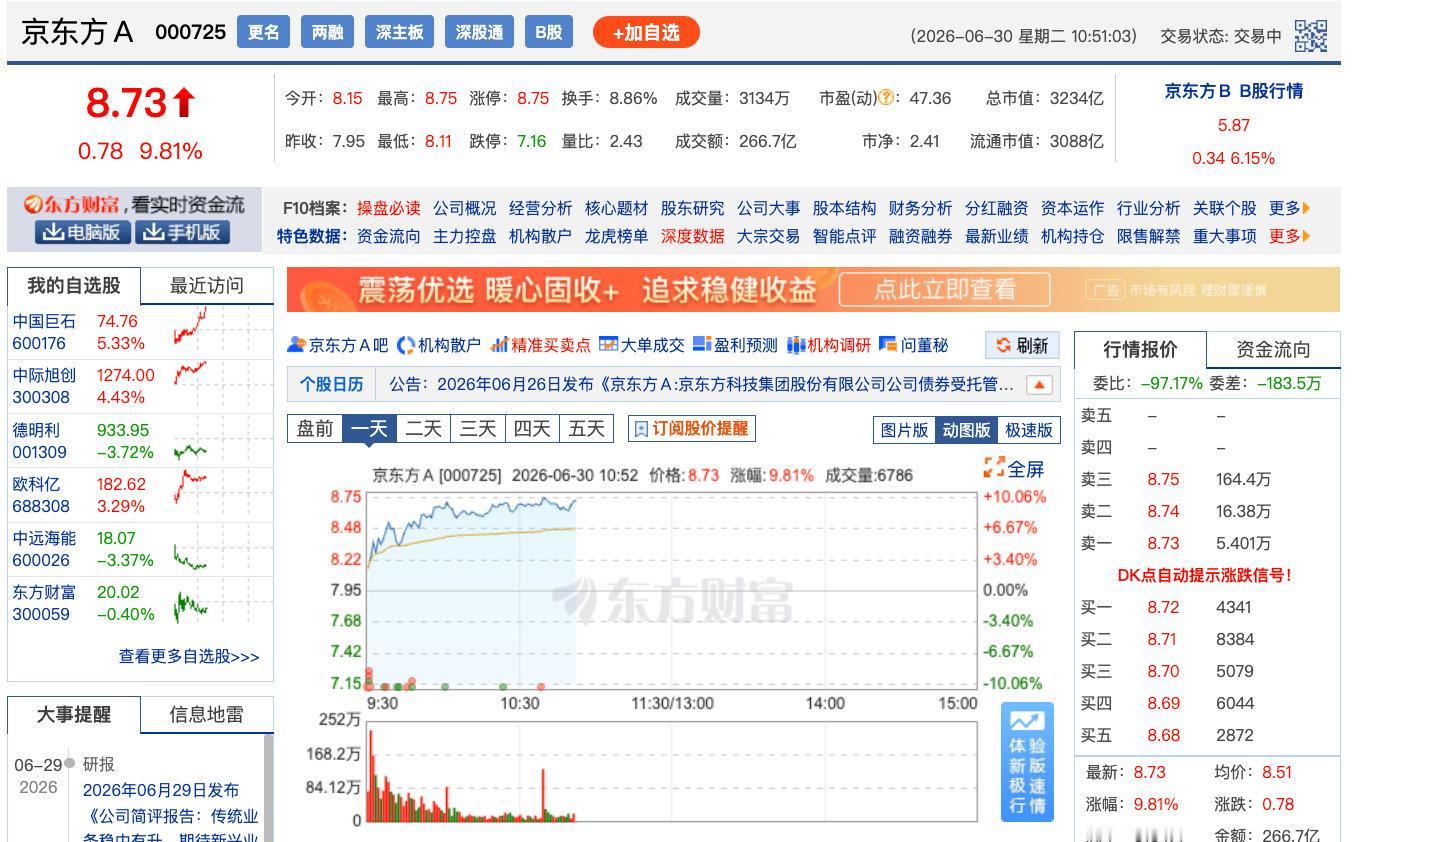Switch to 信息地雷 tab
This screenshot has height=842, width=1442.
[207, 715]
